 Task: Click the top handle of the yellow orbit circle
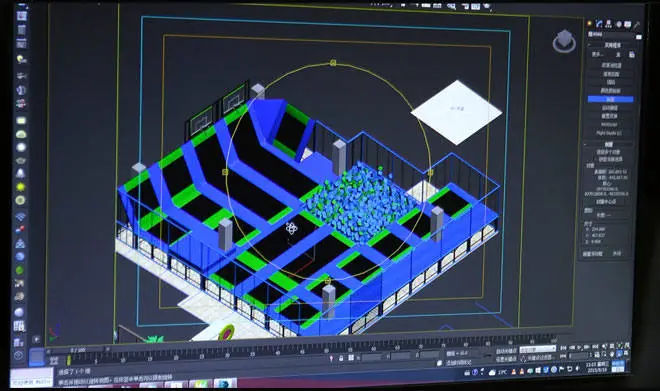tap(333, 63)
